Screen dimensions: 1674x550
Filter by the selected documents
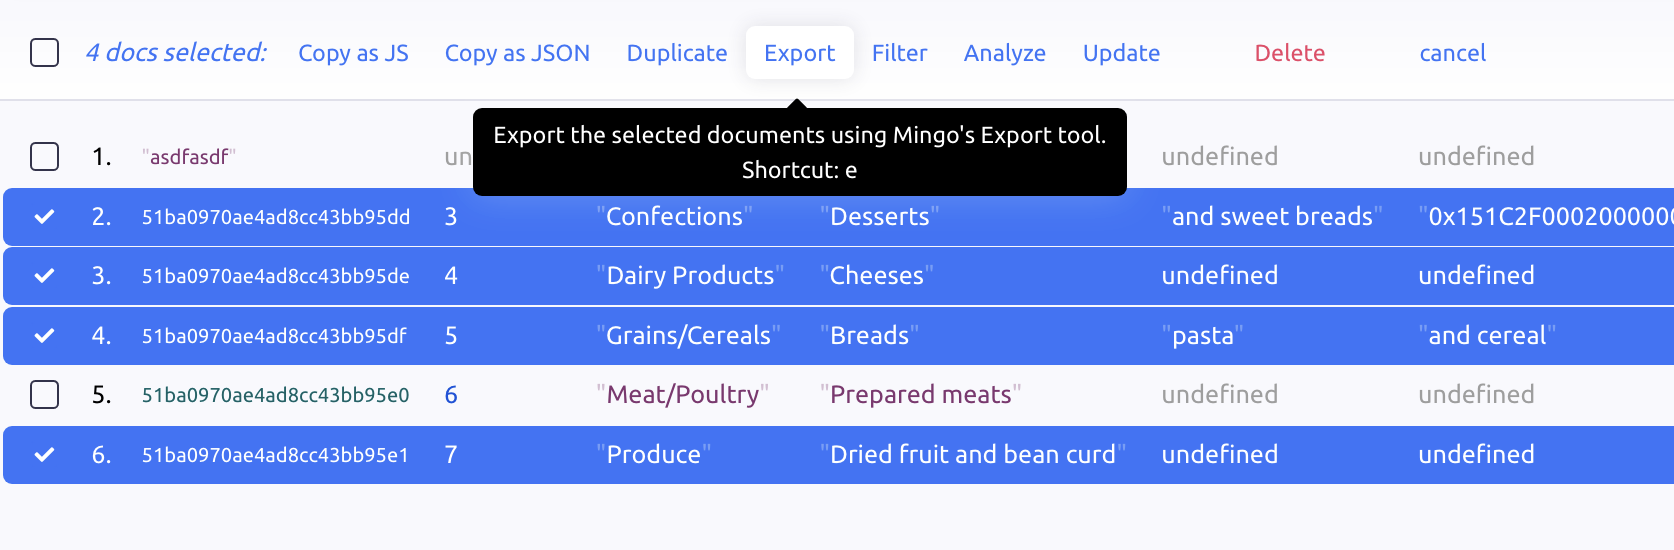pyautogui.click(x=899, y=53)
